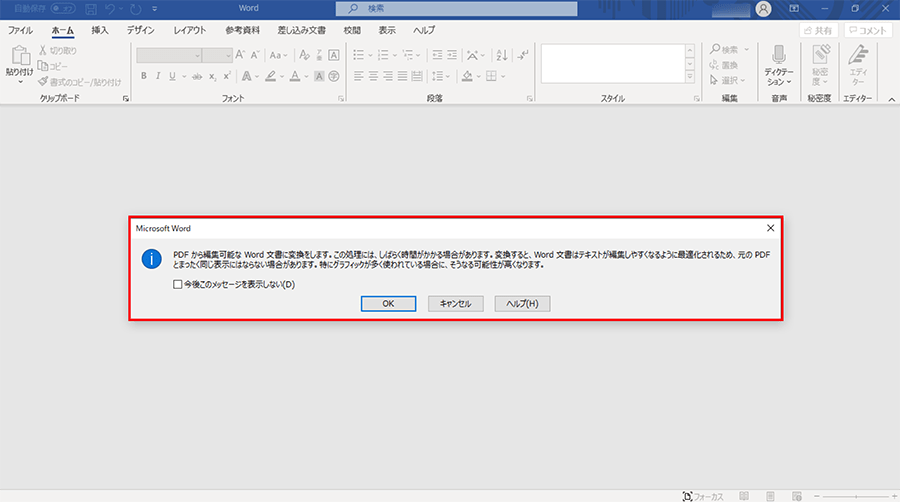Start Dictation microphone
This screenshot has height=502, width=900.
point(779,56)
